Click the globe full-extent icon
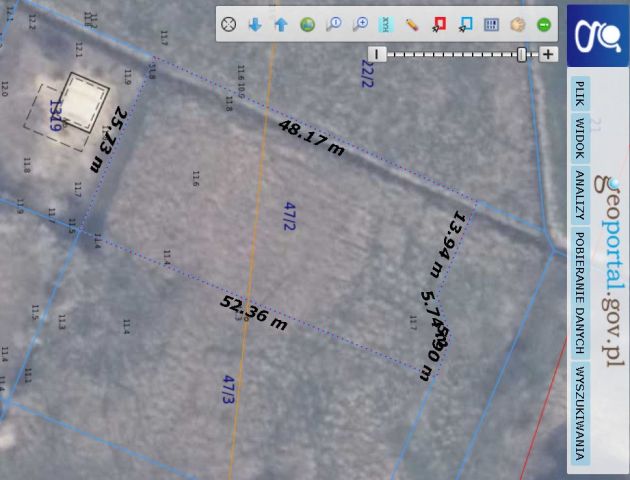This screenshot has width=630, height=480. [307, 24]
